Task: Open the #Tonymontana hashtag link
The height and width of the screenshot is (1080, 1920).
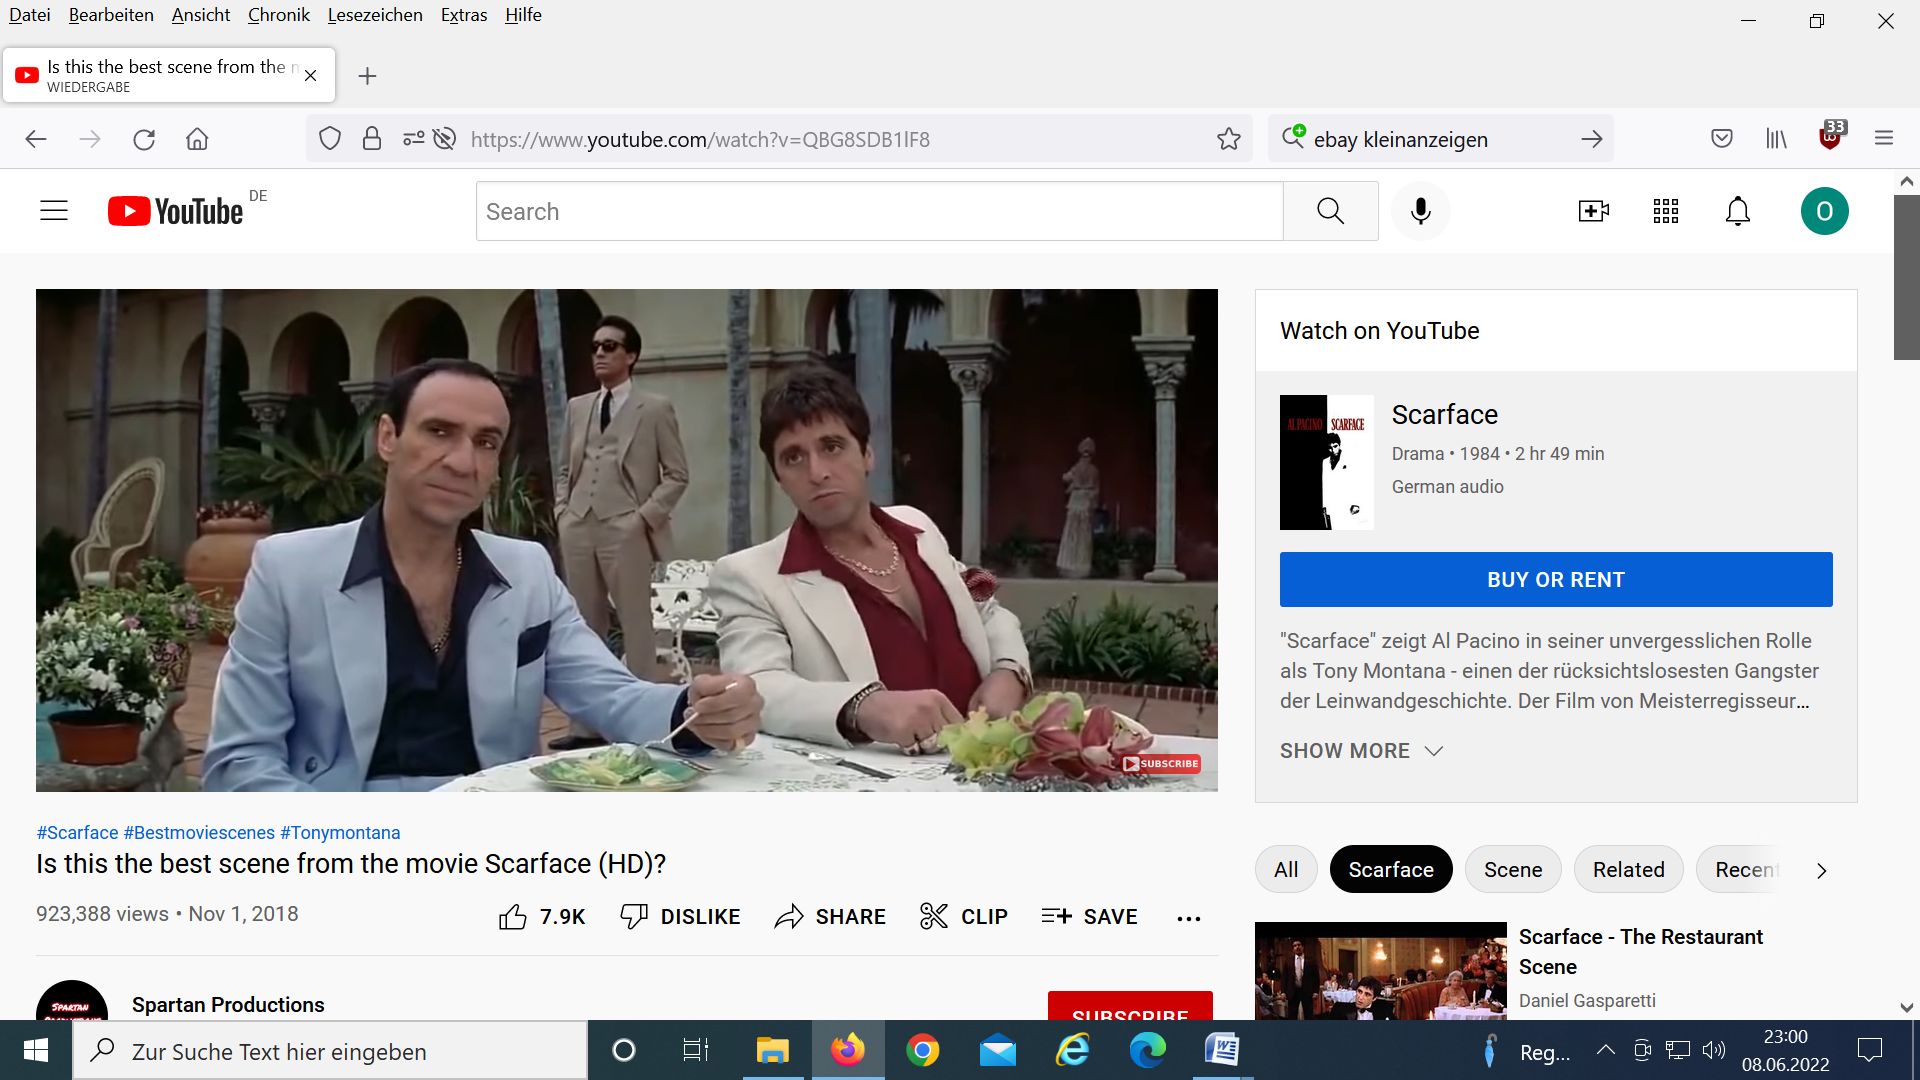Action: (340, 833)
